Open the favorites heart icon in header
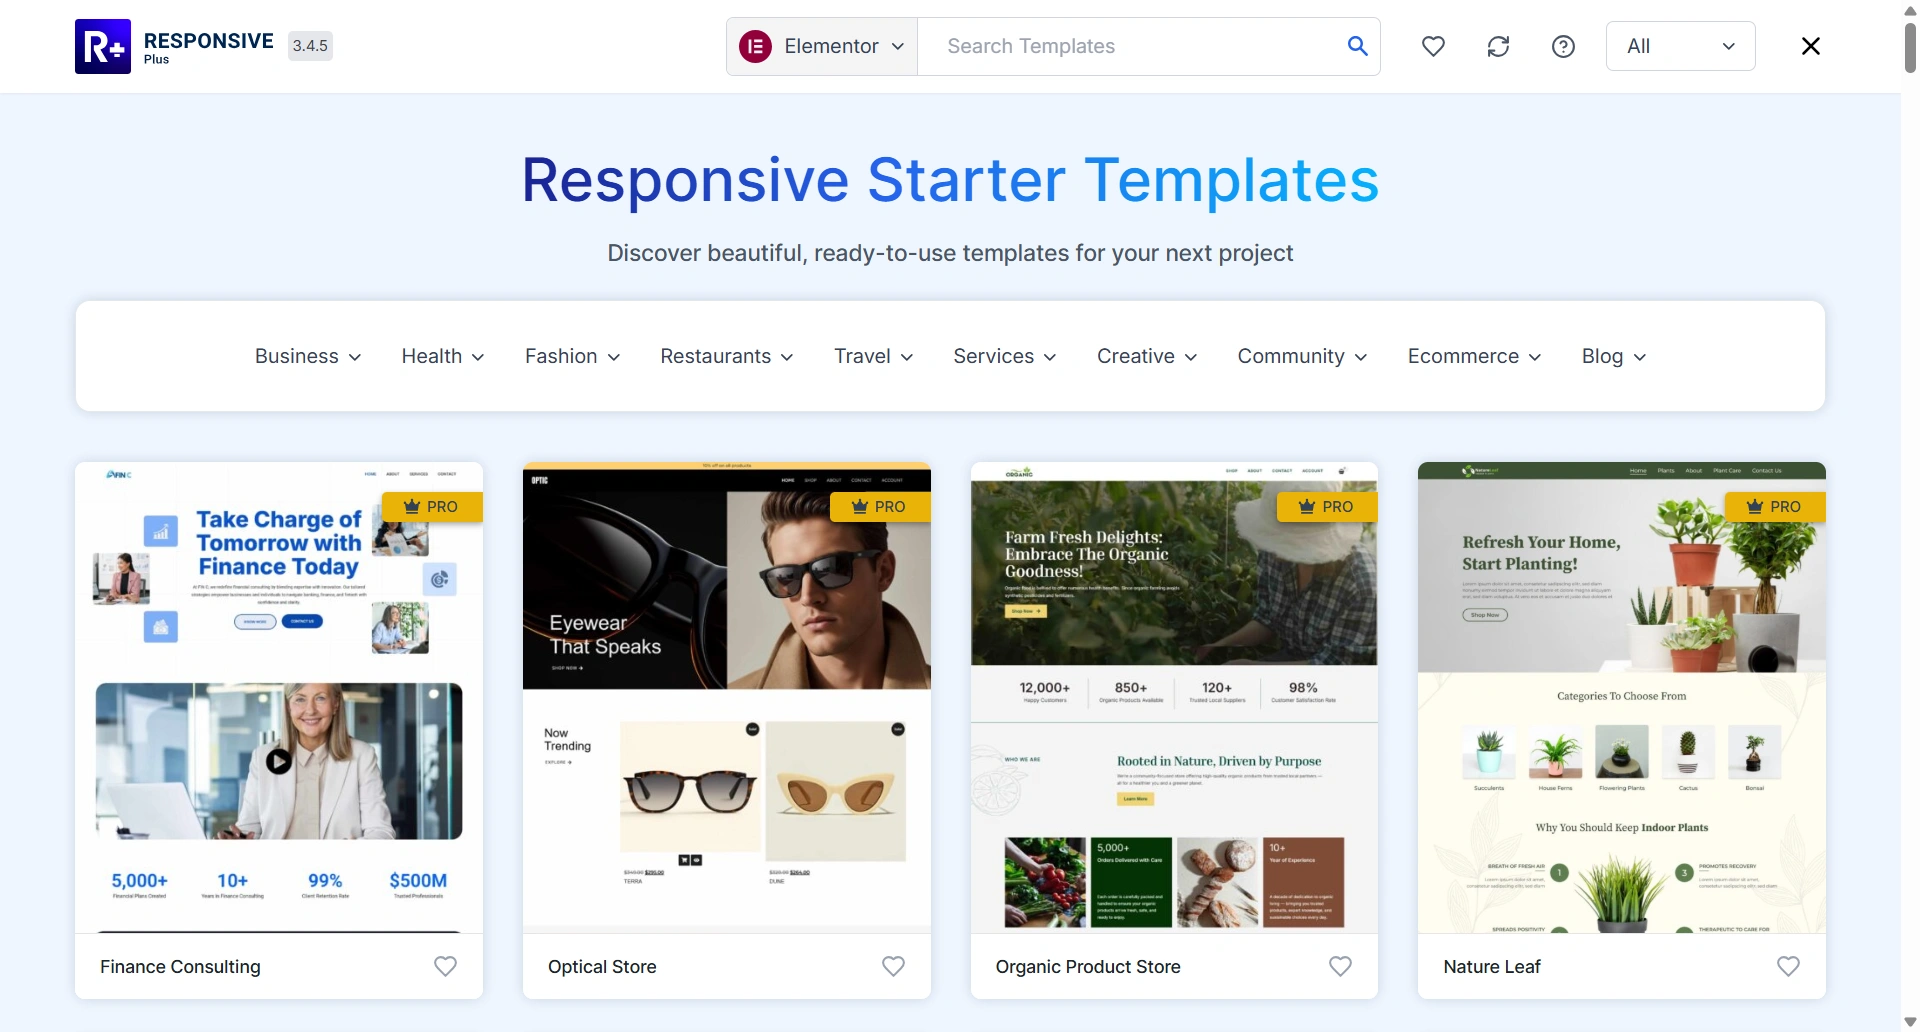 pos(1433,46)
